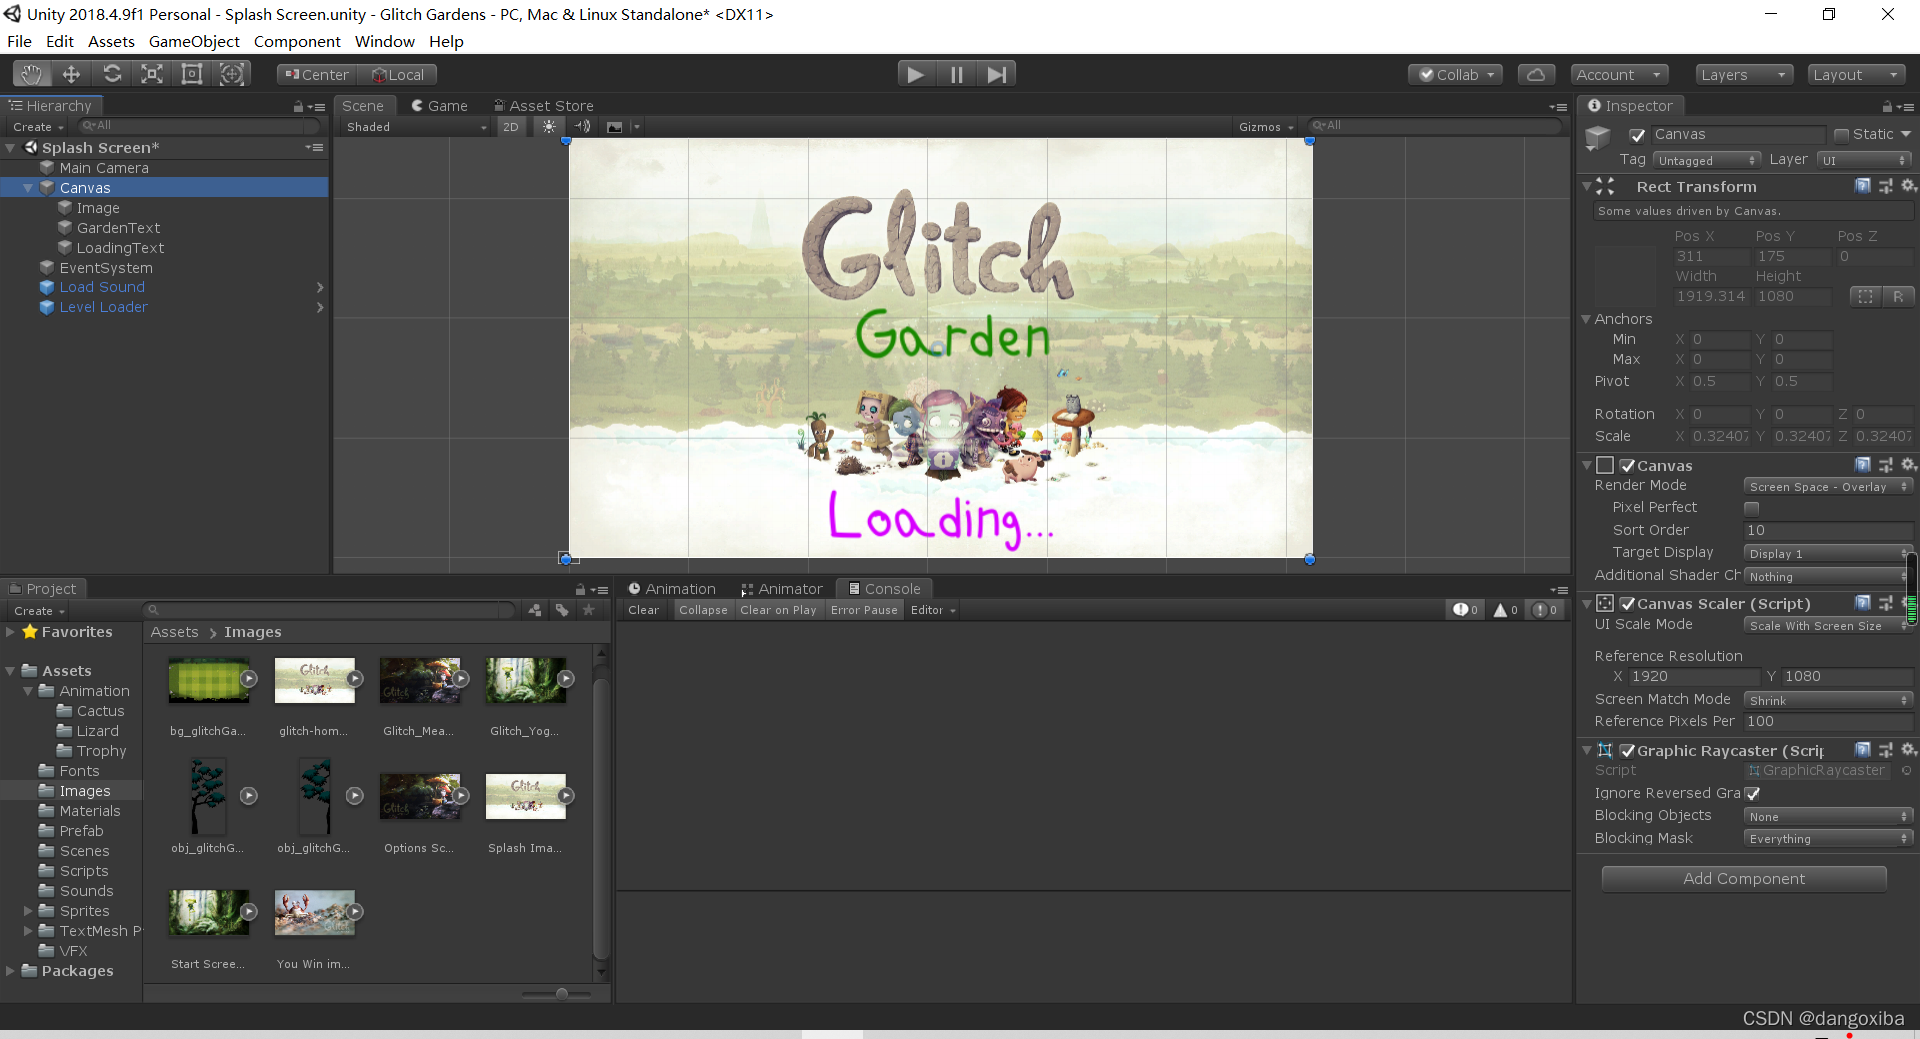Click the Add Component button
The height and width of the screenshot is (1039, 1920).
tap(1744, 879)
